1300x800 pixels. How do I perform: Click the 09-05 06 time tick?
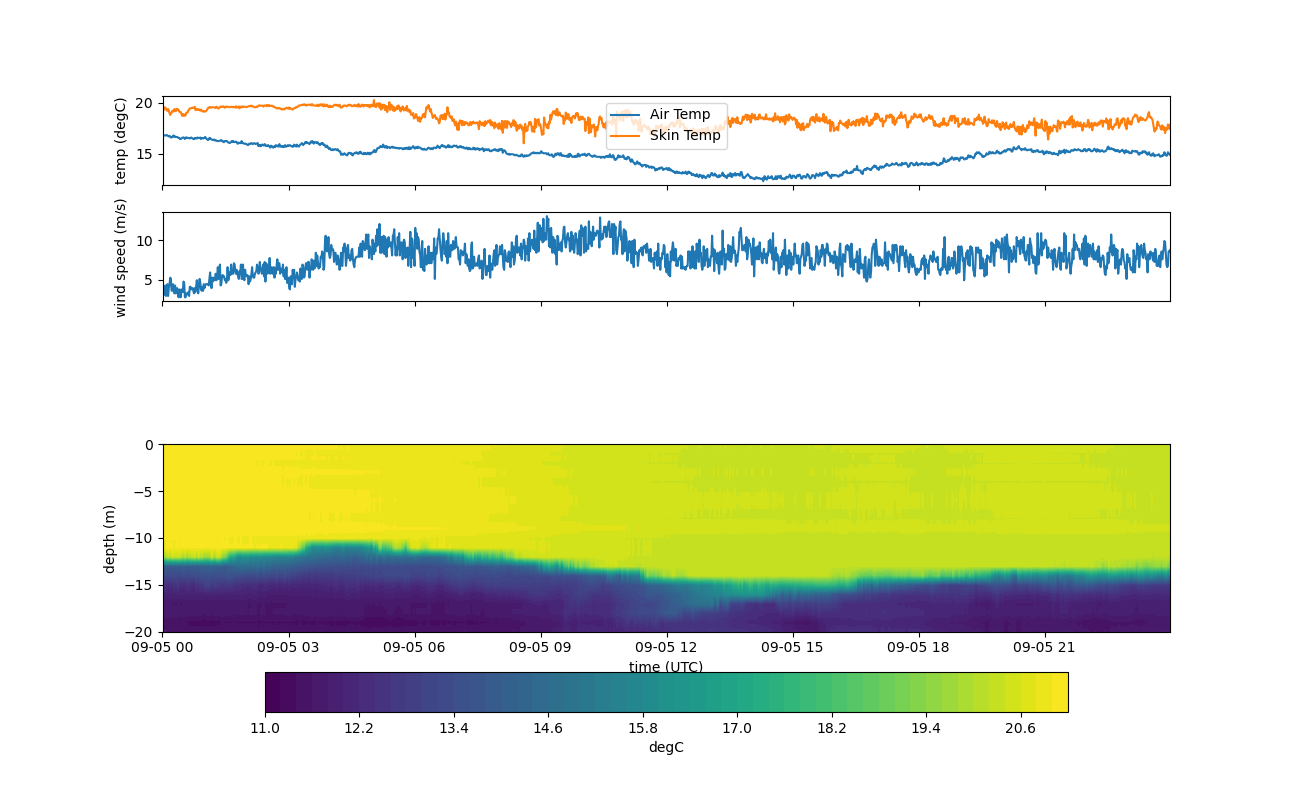(415, 647)
